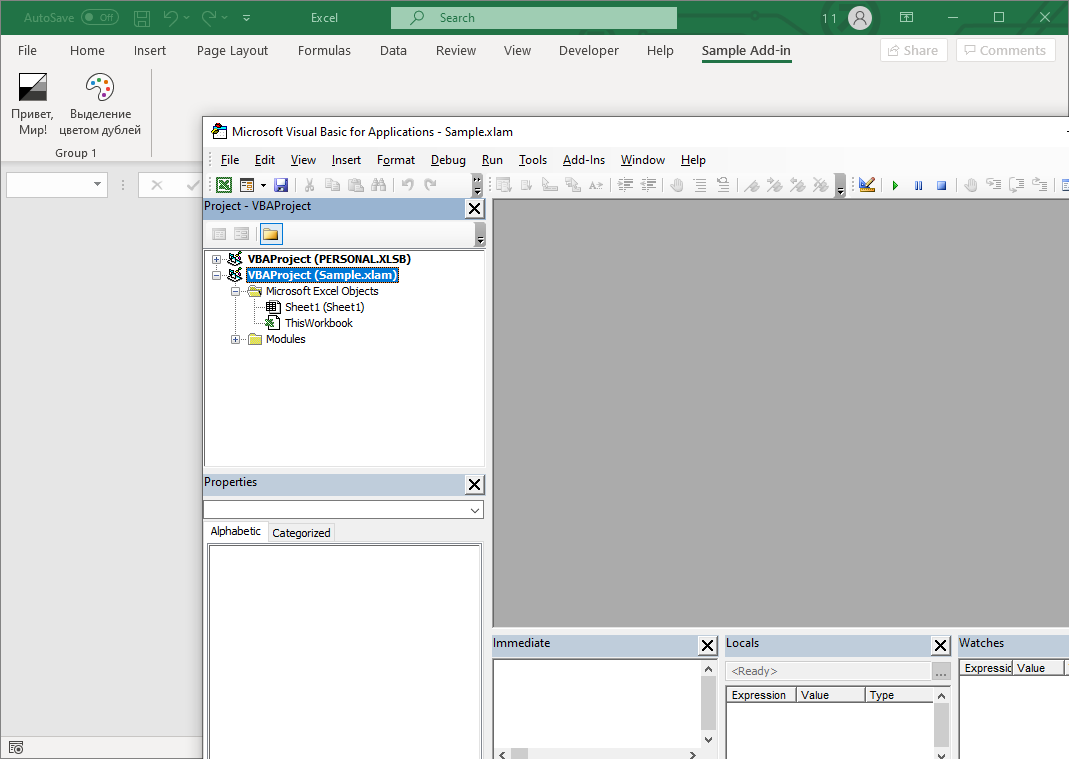This screenshot has width=1069, height=759.
Task: Open the Tools menu in VBA editor
Action: pyautogui.click(x=532, y=160)
